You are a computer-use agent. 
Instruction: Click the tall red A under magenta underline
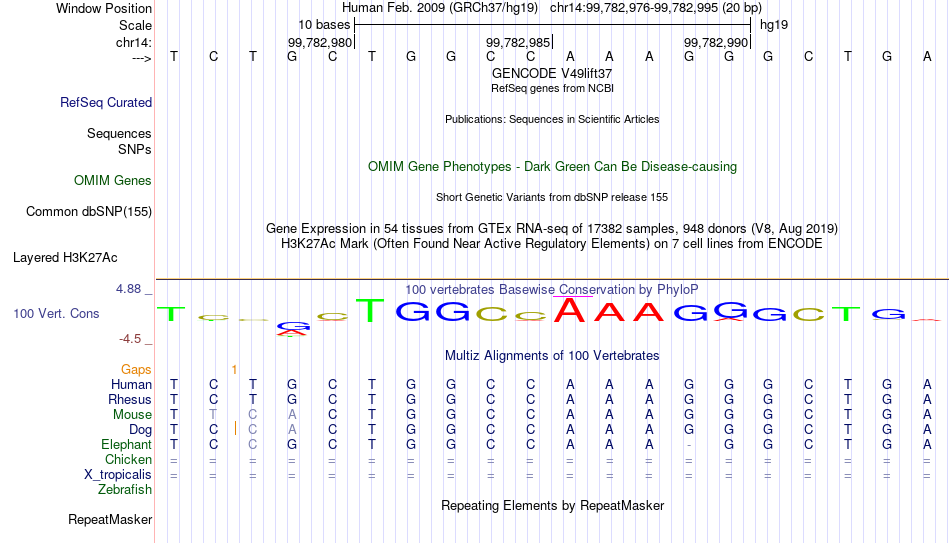(x=570, y=309)
